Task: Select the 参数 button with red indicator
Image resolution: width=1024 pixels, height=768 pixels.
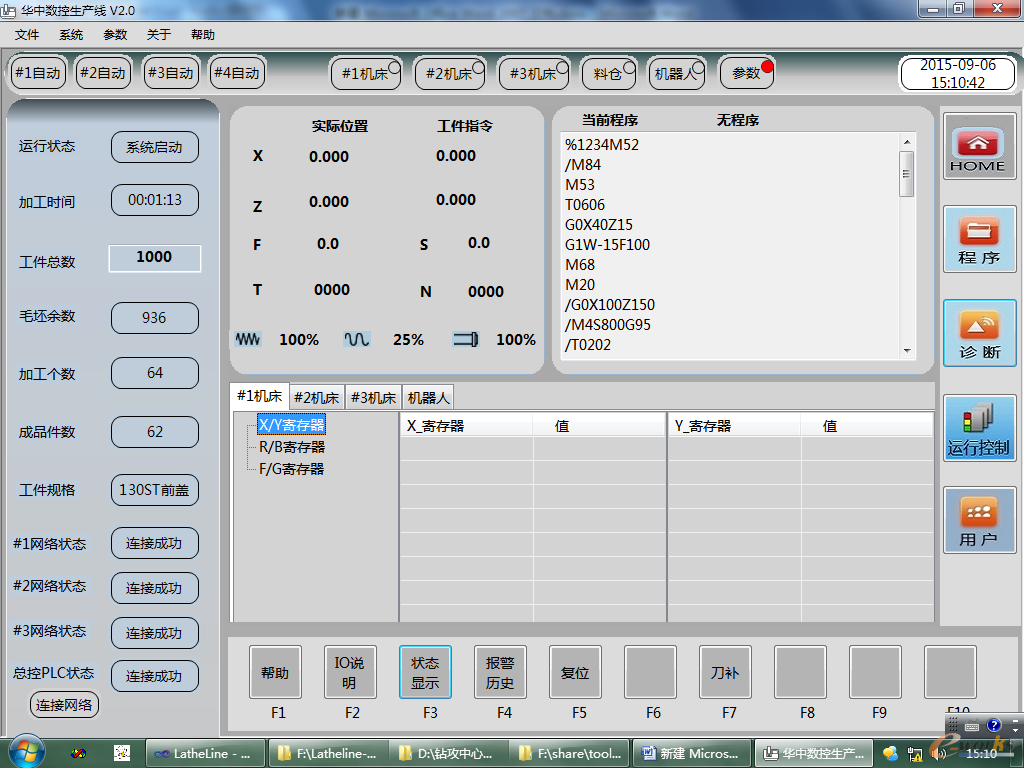Action: point(746,73)
